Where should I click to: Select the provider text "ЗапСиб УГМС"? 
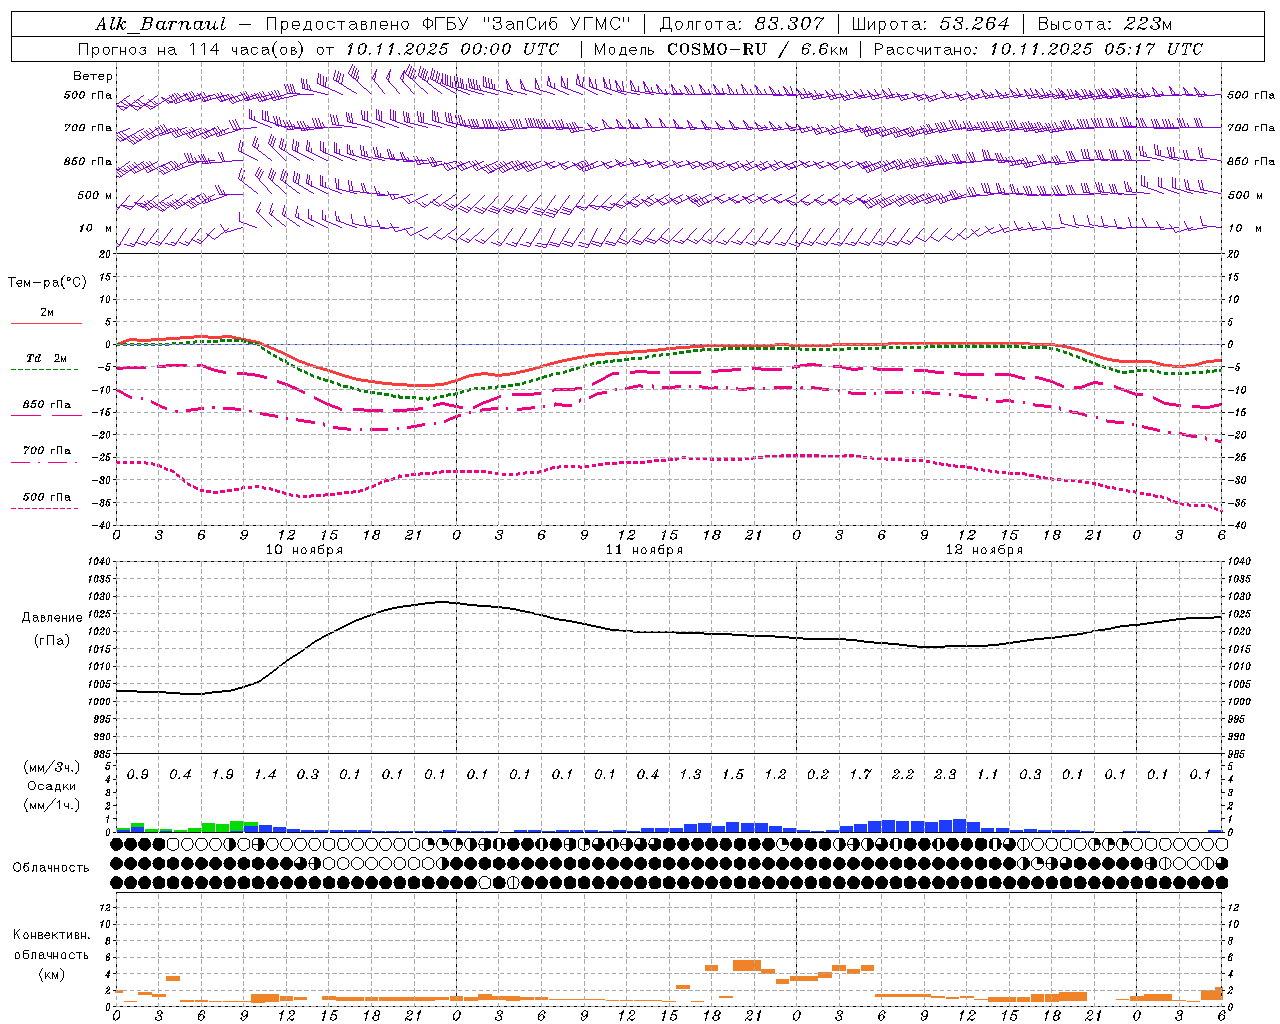[x=556, y=24]
